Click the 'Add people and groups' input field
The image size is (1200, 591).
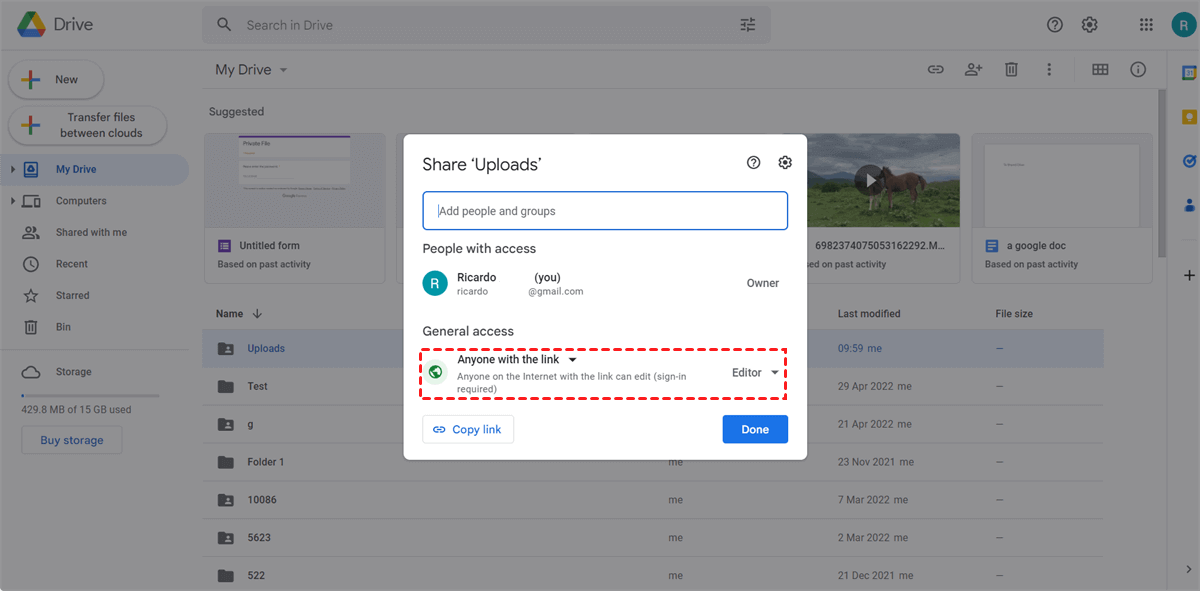coord(604,210)
